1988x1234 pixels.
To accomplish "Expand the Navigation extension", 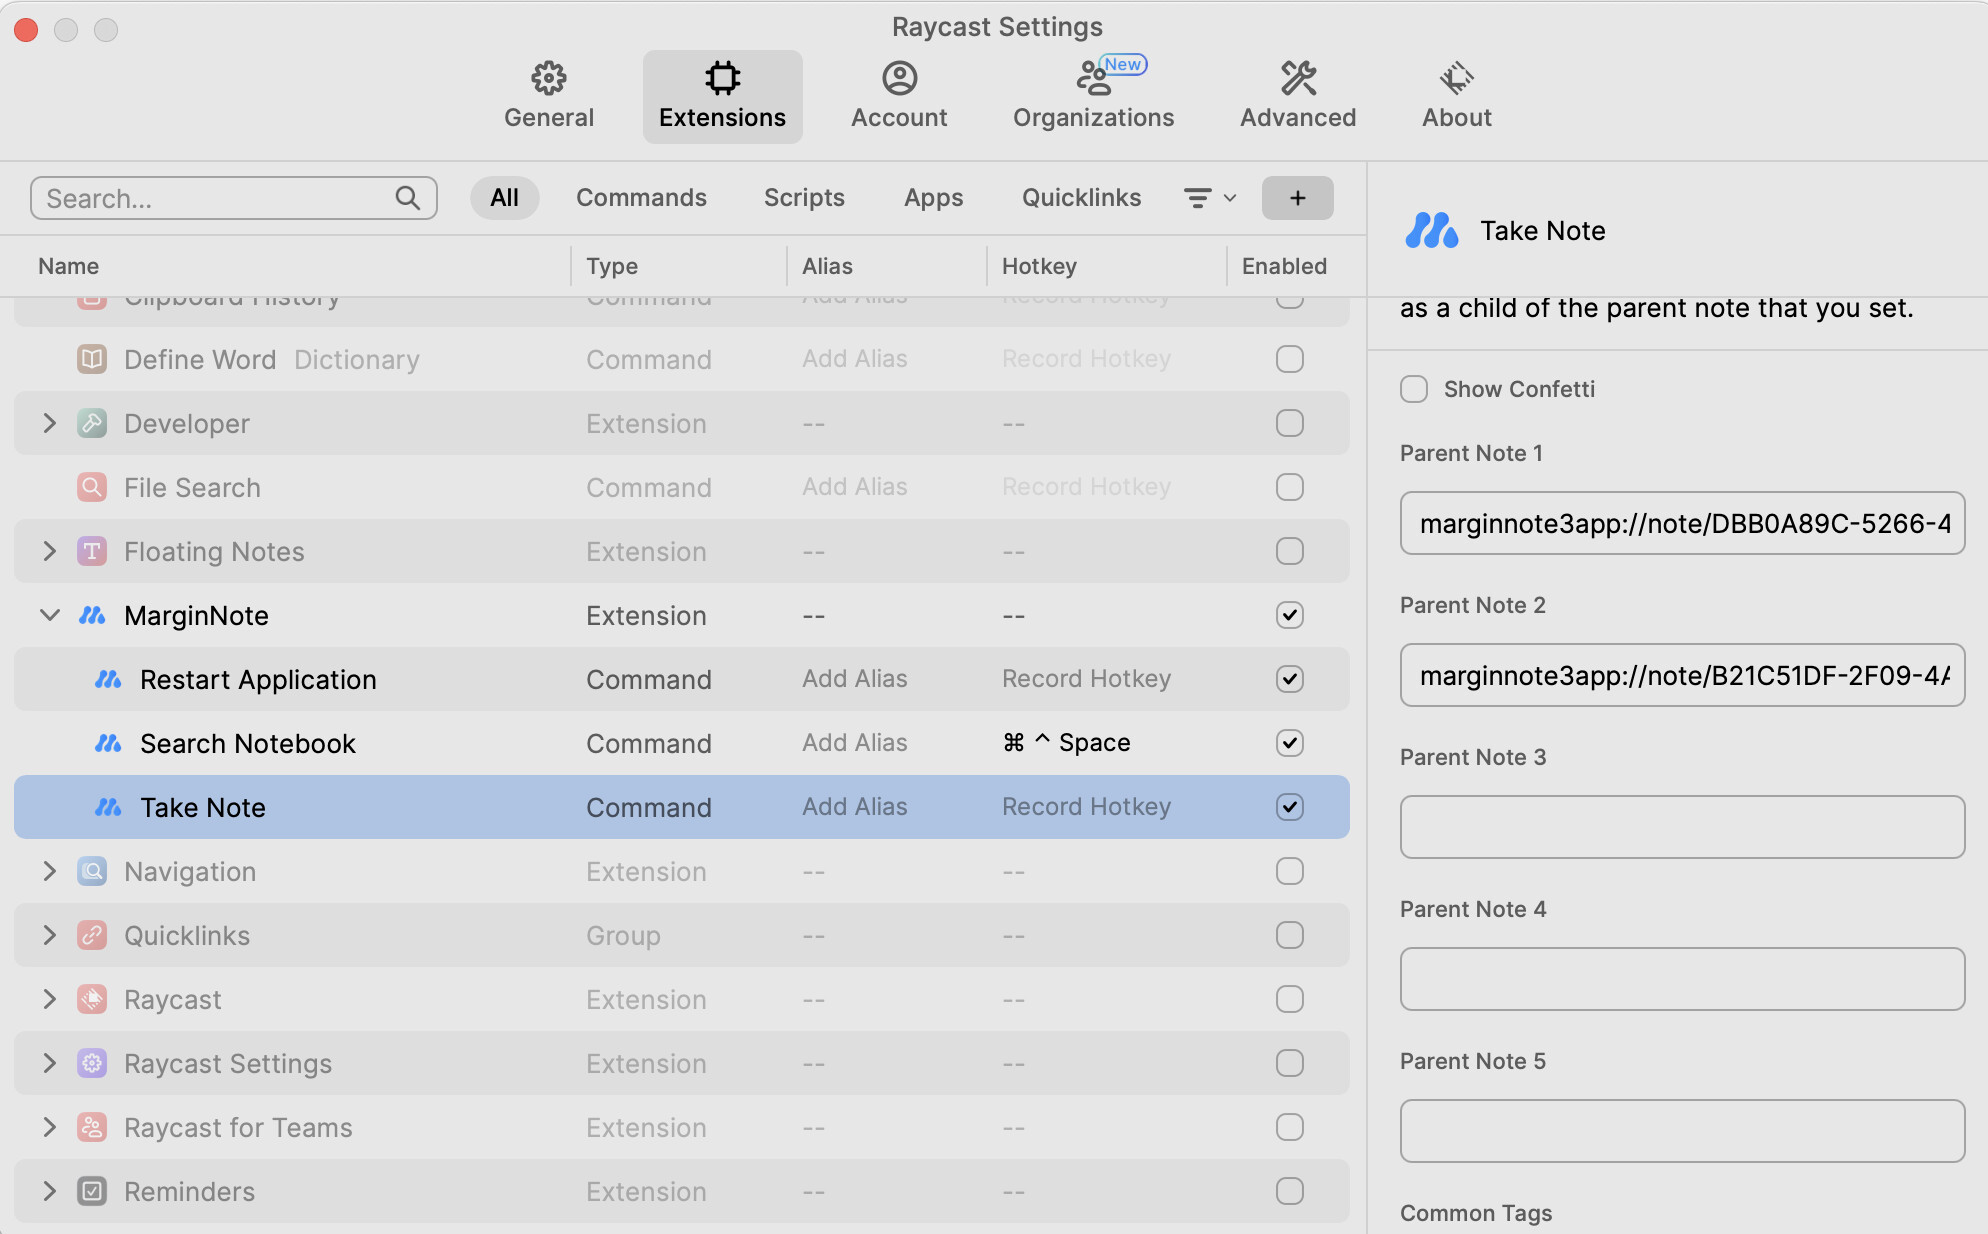I will [x=49, y=871].
